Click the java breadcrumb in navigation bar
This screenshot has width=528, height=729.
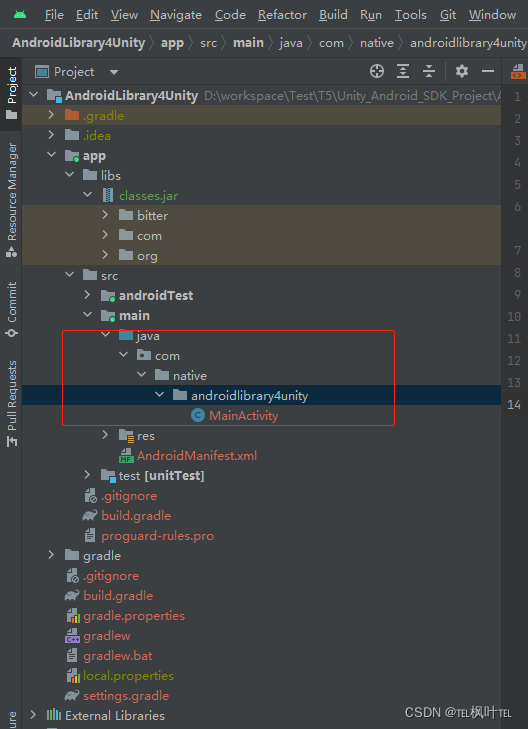291,43
